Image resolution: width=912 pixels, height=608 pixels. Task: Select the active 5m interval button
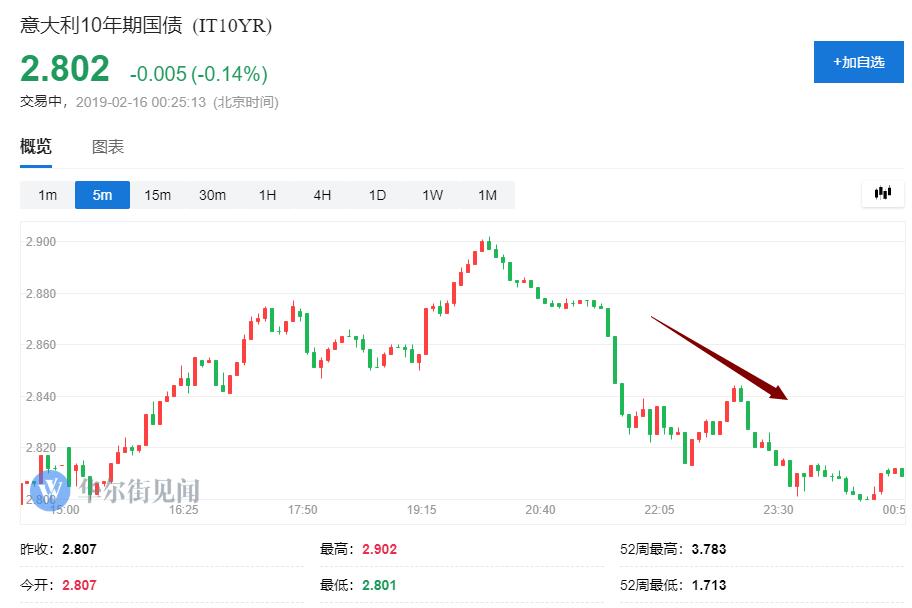[102, 195]
